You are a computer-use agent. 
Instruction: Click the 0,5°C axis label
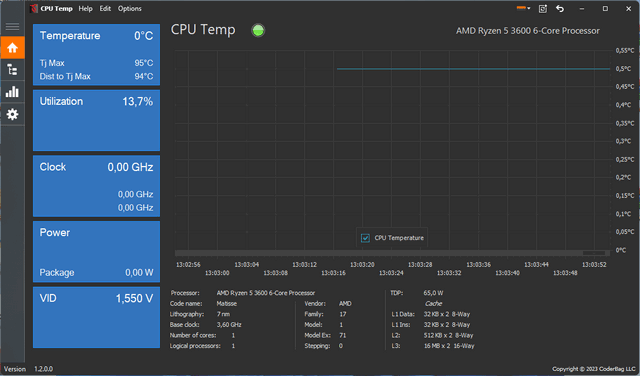click(x=623, y=69)
